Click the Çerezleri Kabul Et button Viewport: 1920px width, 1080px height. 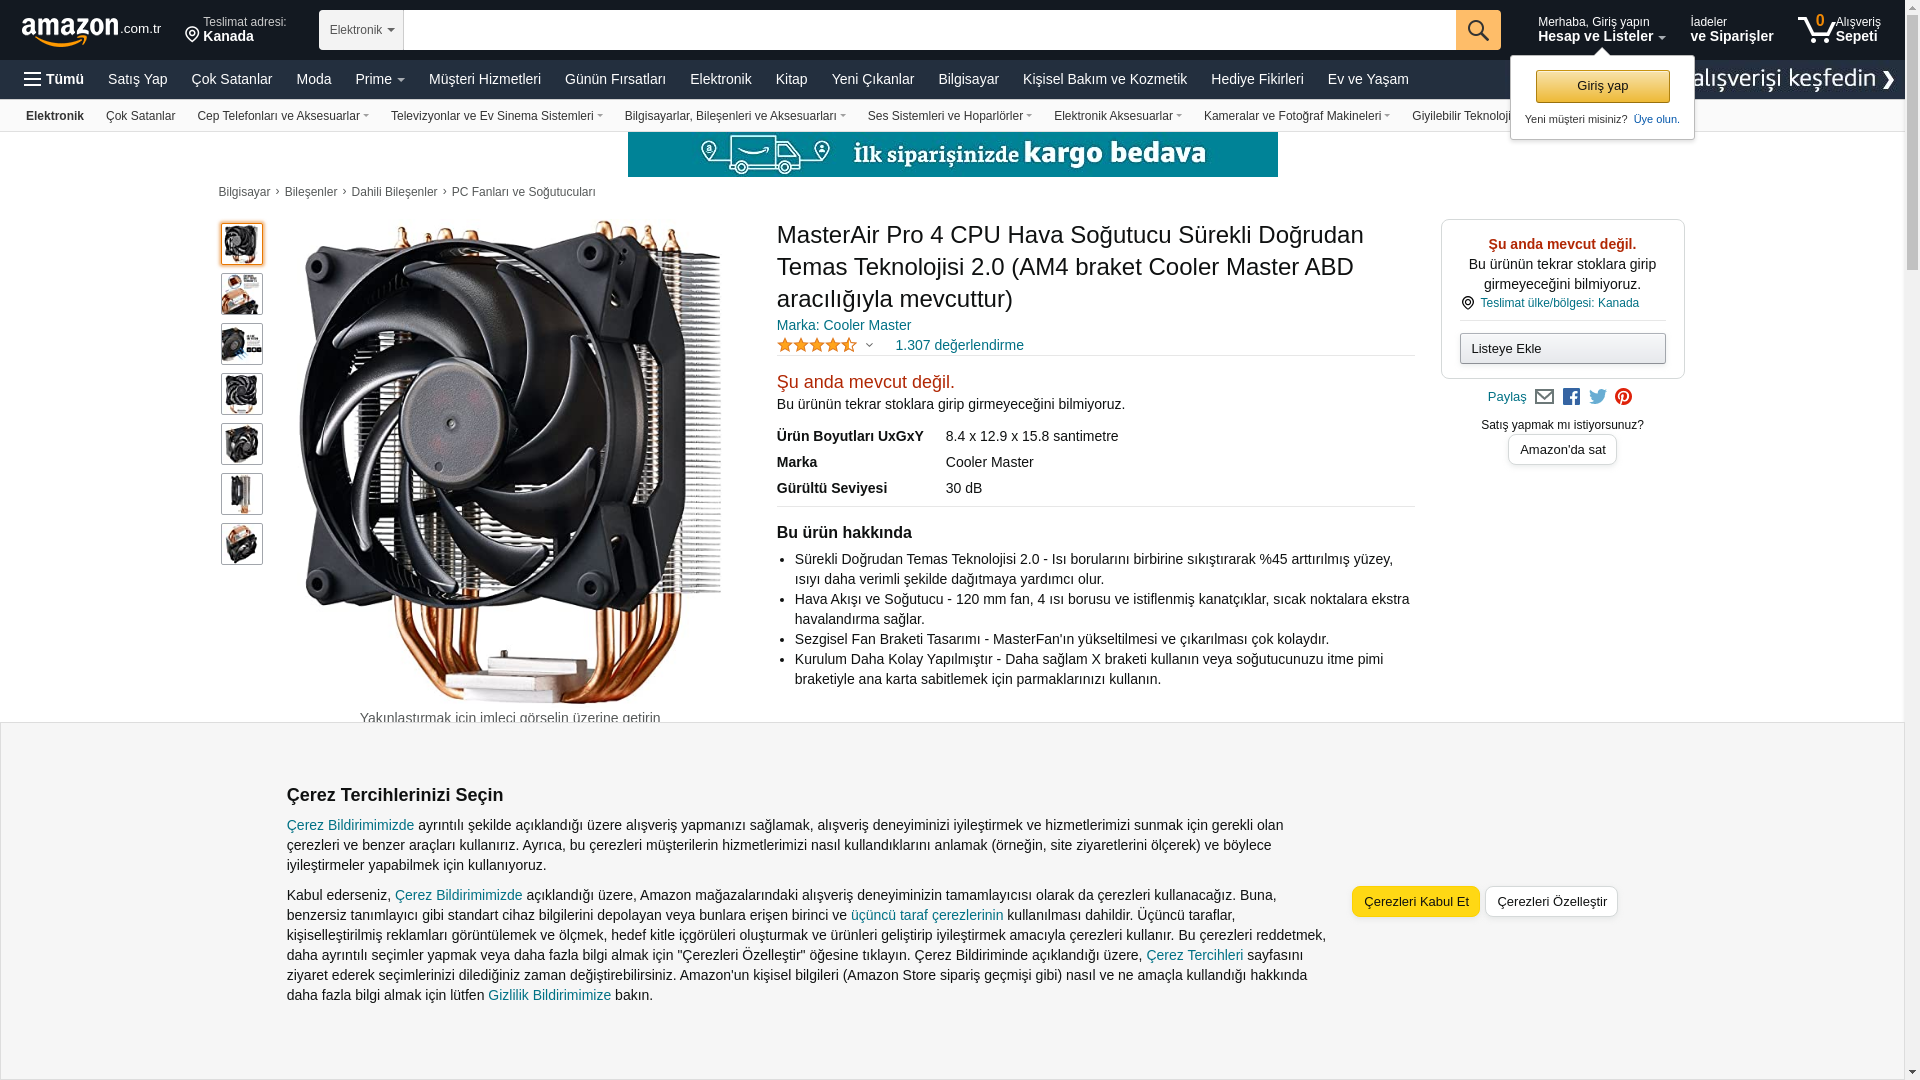pyautogui.click(x=1416, y=901)
